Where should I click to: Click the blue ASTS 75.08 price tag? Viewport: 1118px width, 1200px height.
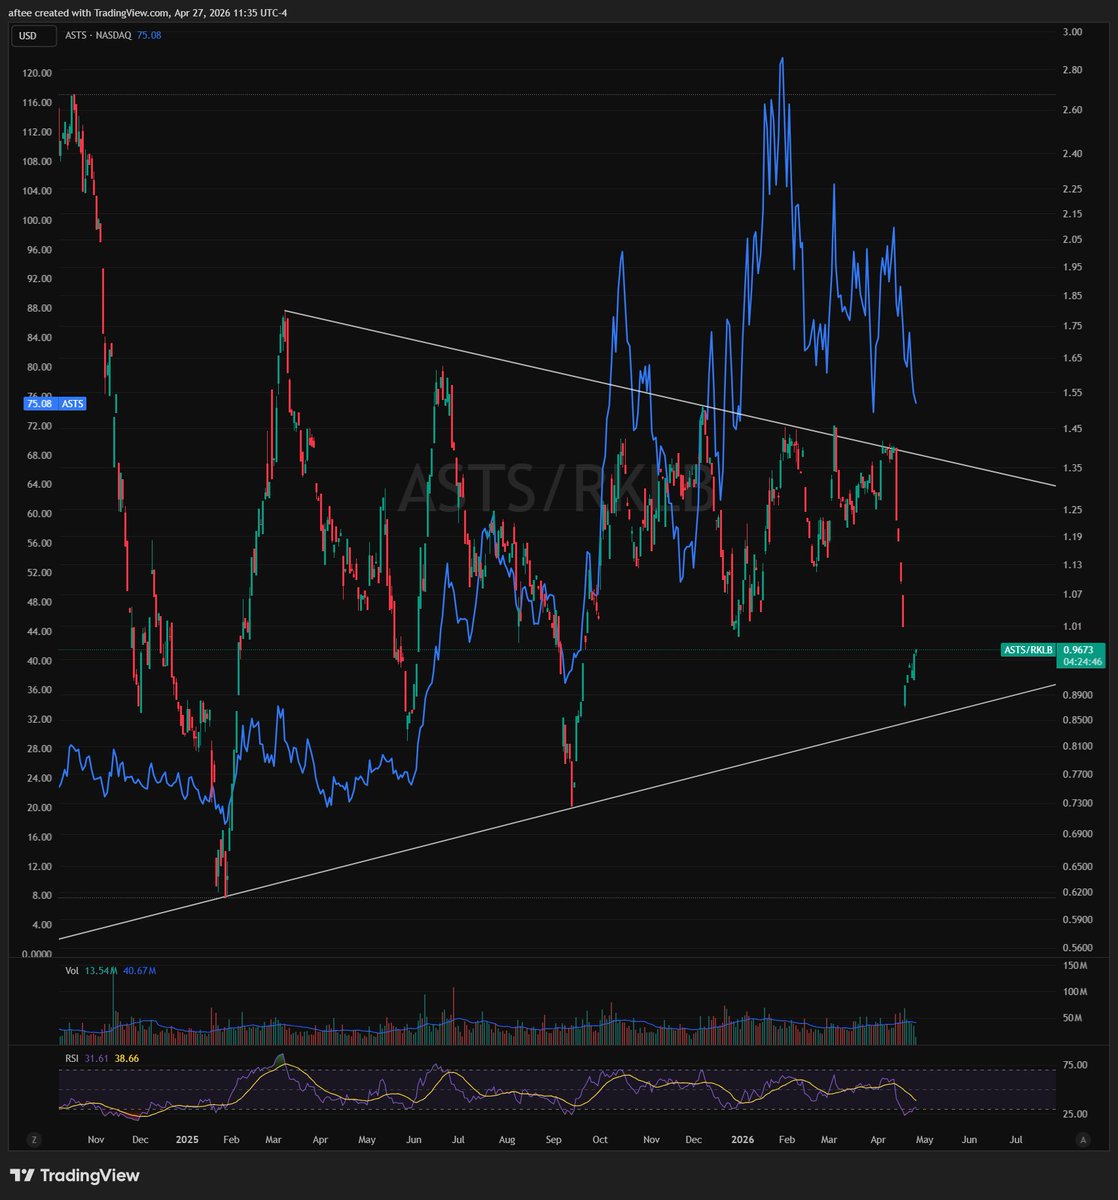tap(55, 404)
